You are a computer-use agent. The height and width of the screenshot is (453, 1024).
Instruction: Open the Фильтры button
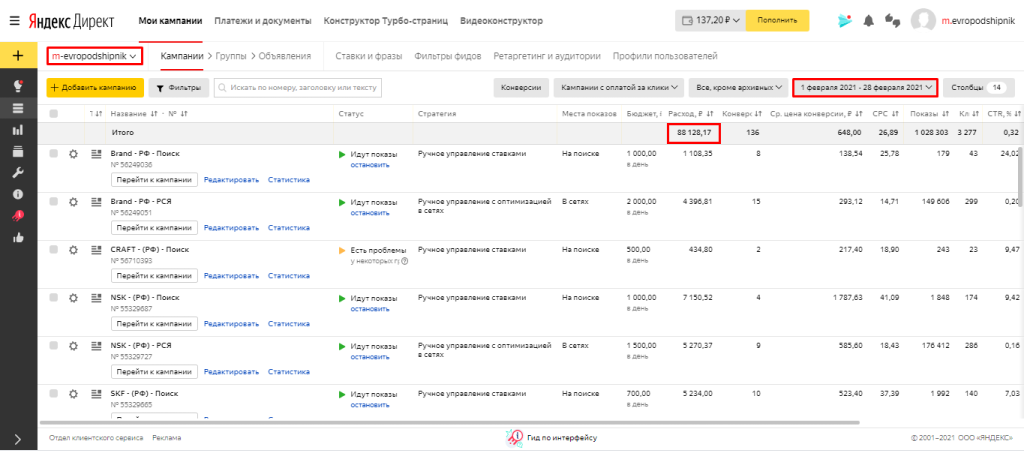[x=179, y=87]
